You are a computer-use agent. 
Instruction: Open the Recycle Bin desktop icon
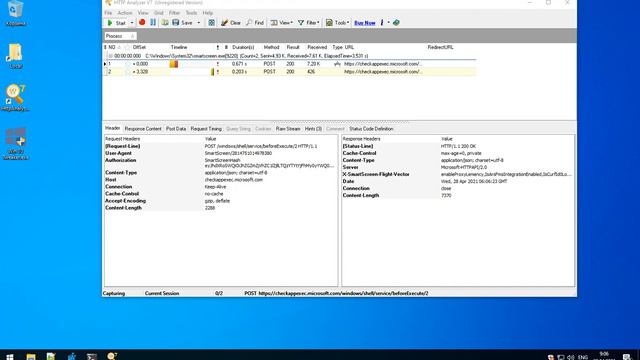[16, 13]
